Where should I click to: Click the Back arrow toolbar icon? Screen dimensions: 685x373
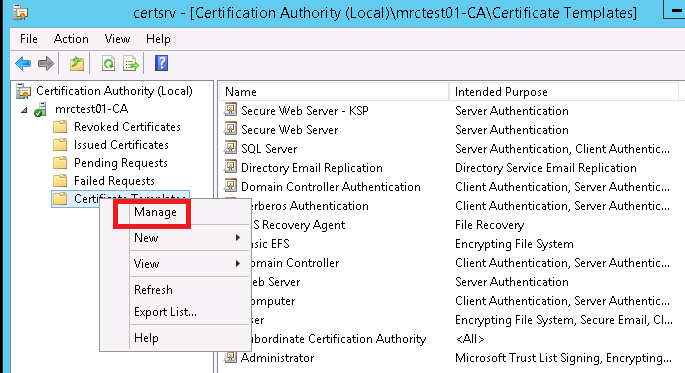tap(23, 64)
